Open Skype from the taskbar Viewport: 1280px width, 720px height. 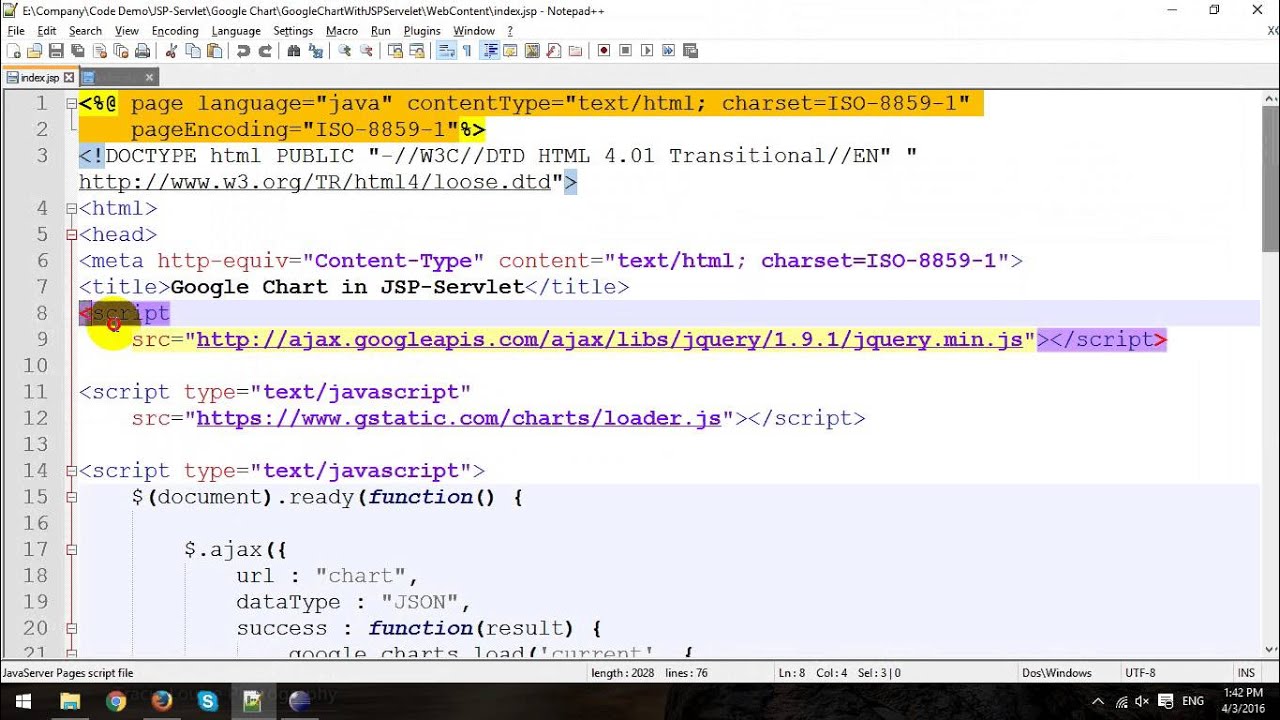(207, 701)
